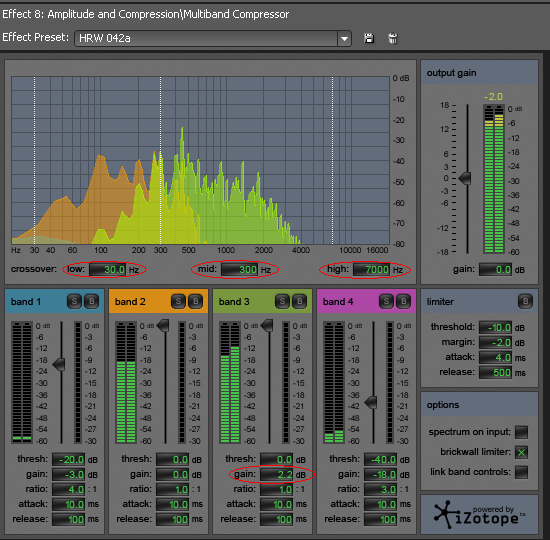Click band 1 thresh value -20.0
The width and height of the screenshot is (550, 540).
coord(68,459)
